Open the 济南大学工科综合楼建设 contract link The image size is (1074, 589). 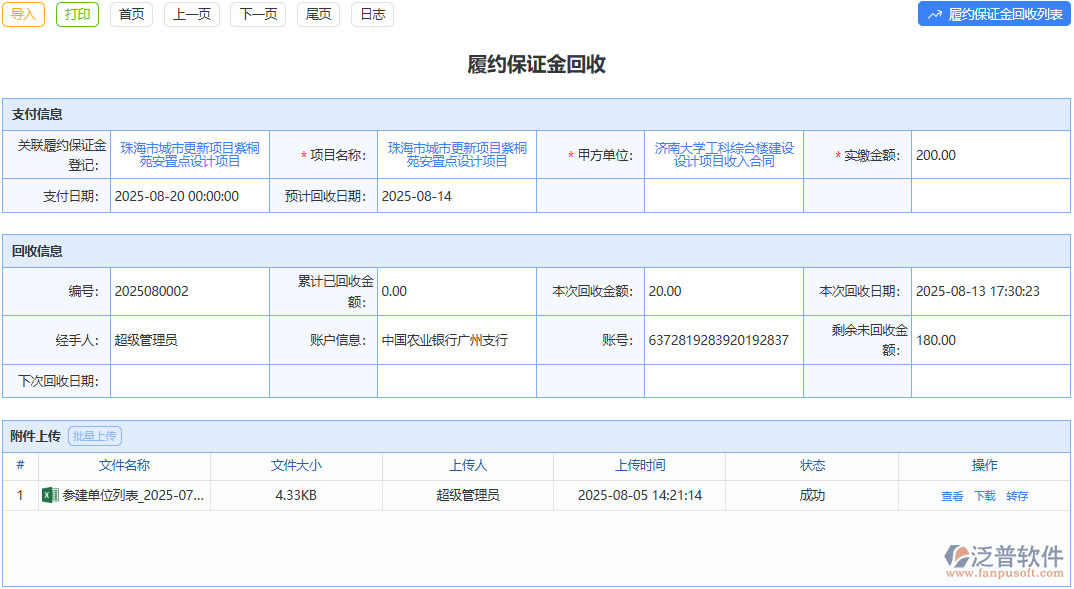pyautogui.click(x=723, y=155)
